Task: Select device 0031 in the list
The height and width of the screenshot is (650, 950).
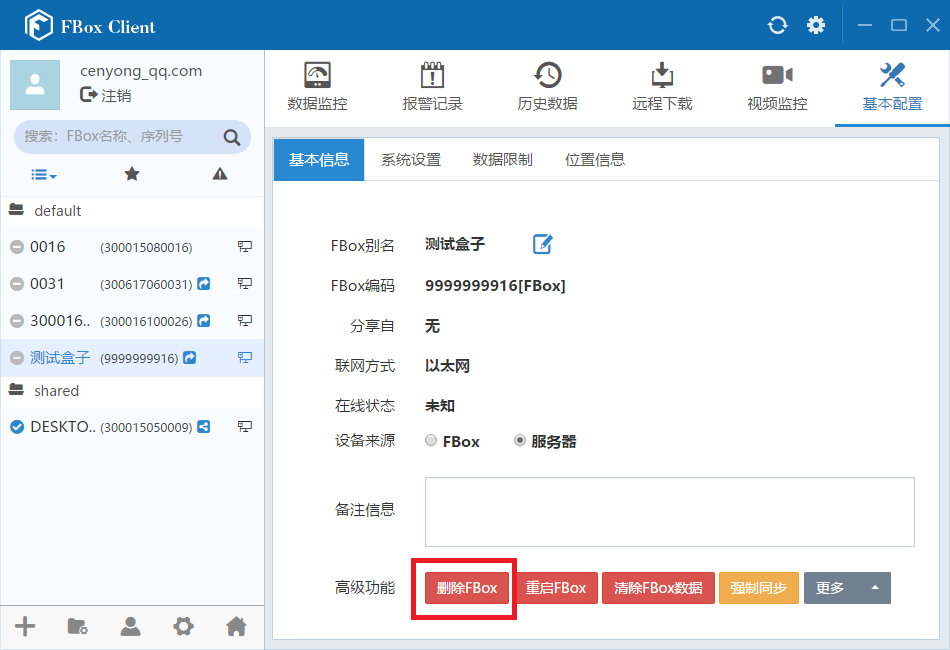Action: 132,284
